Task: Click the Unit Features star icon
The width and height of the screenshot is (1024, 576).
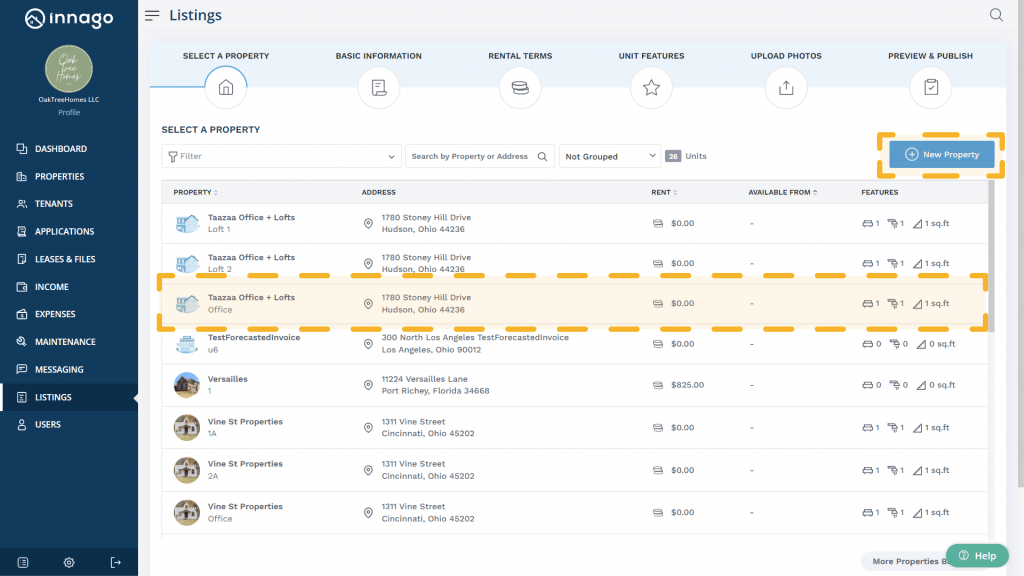Action: pyautogui.click(x=651, y=88)
